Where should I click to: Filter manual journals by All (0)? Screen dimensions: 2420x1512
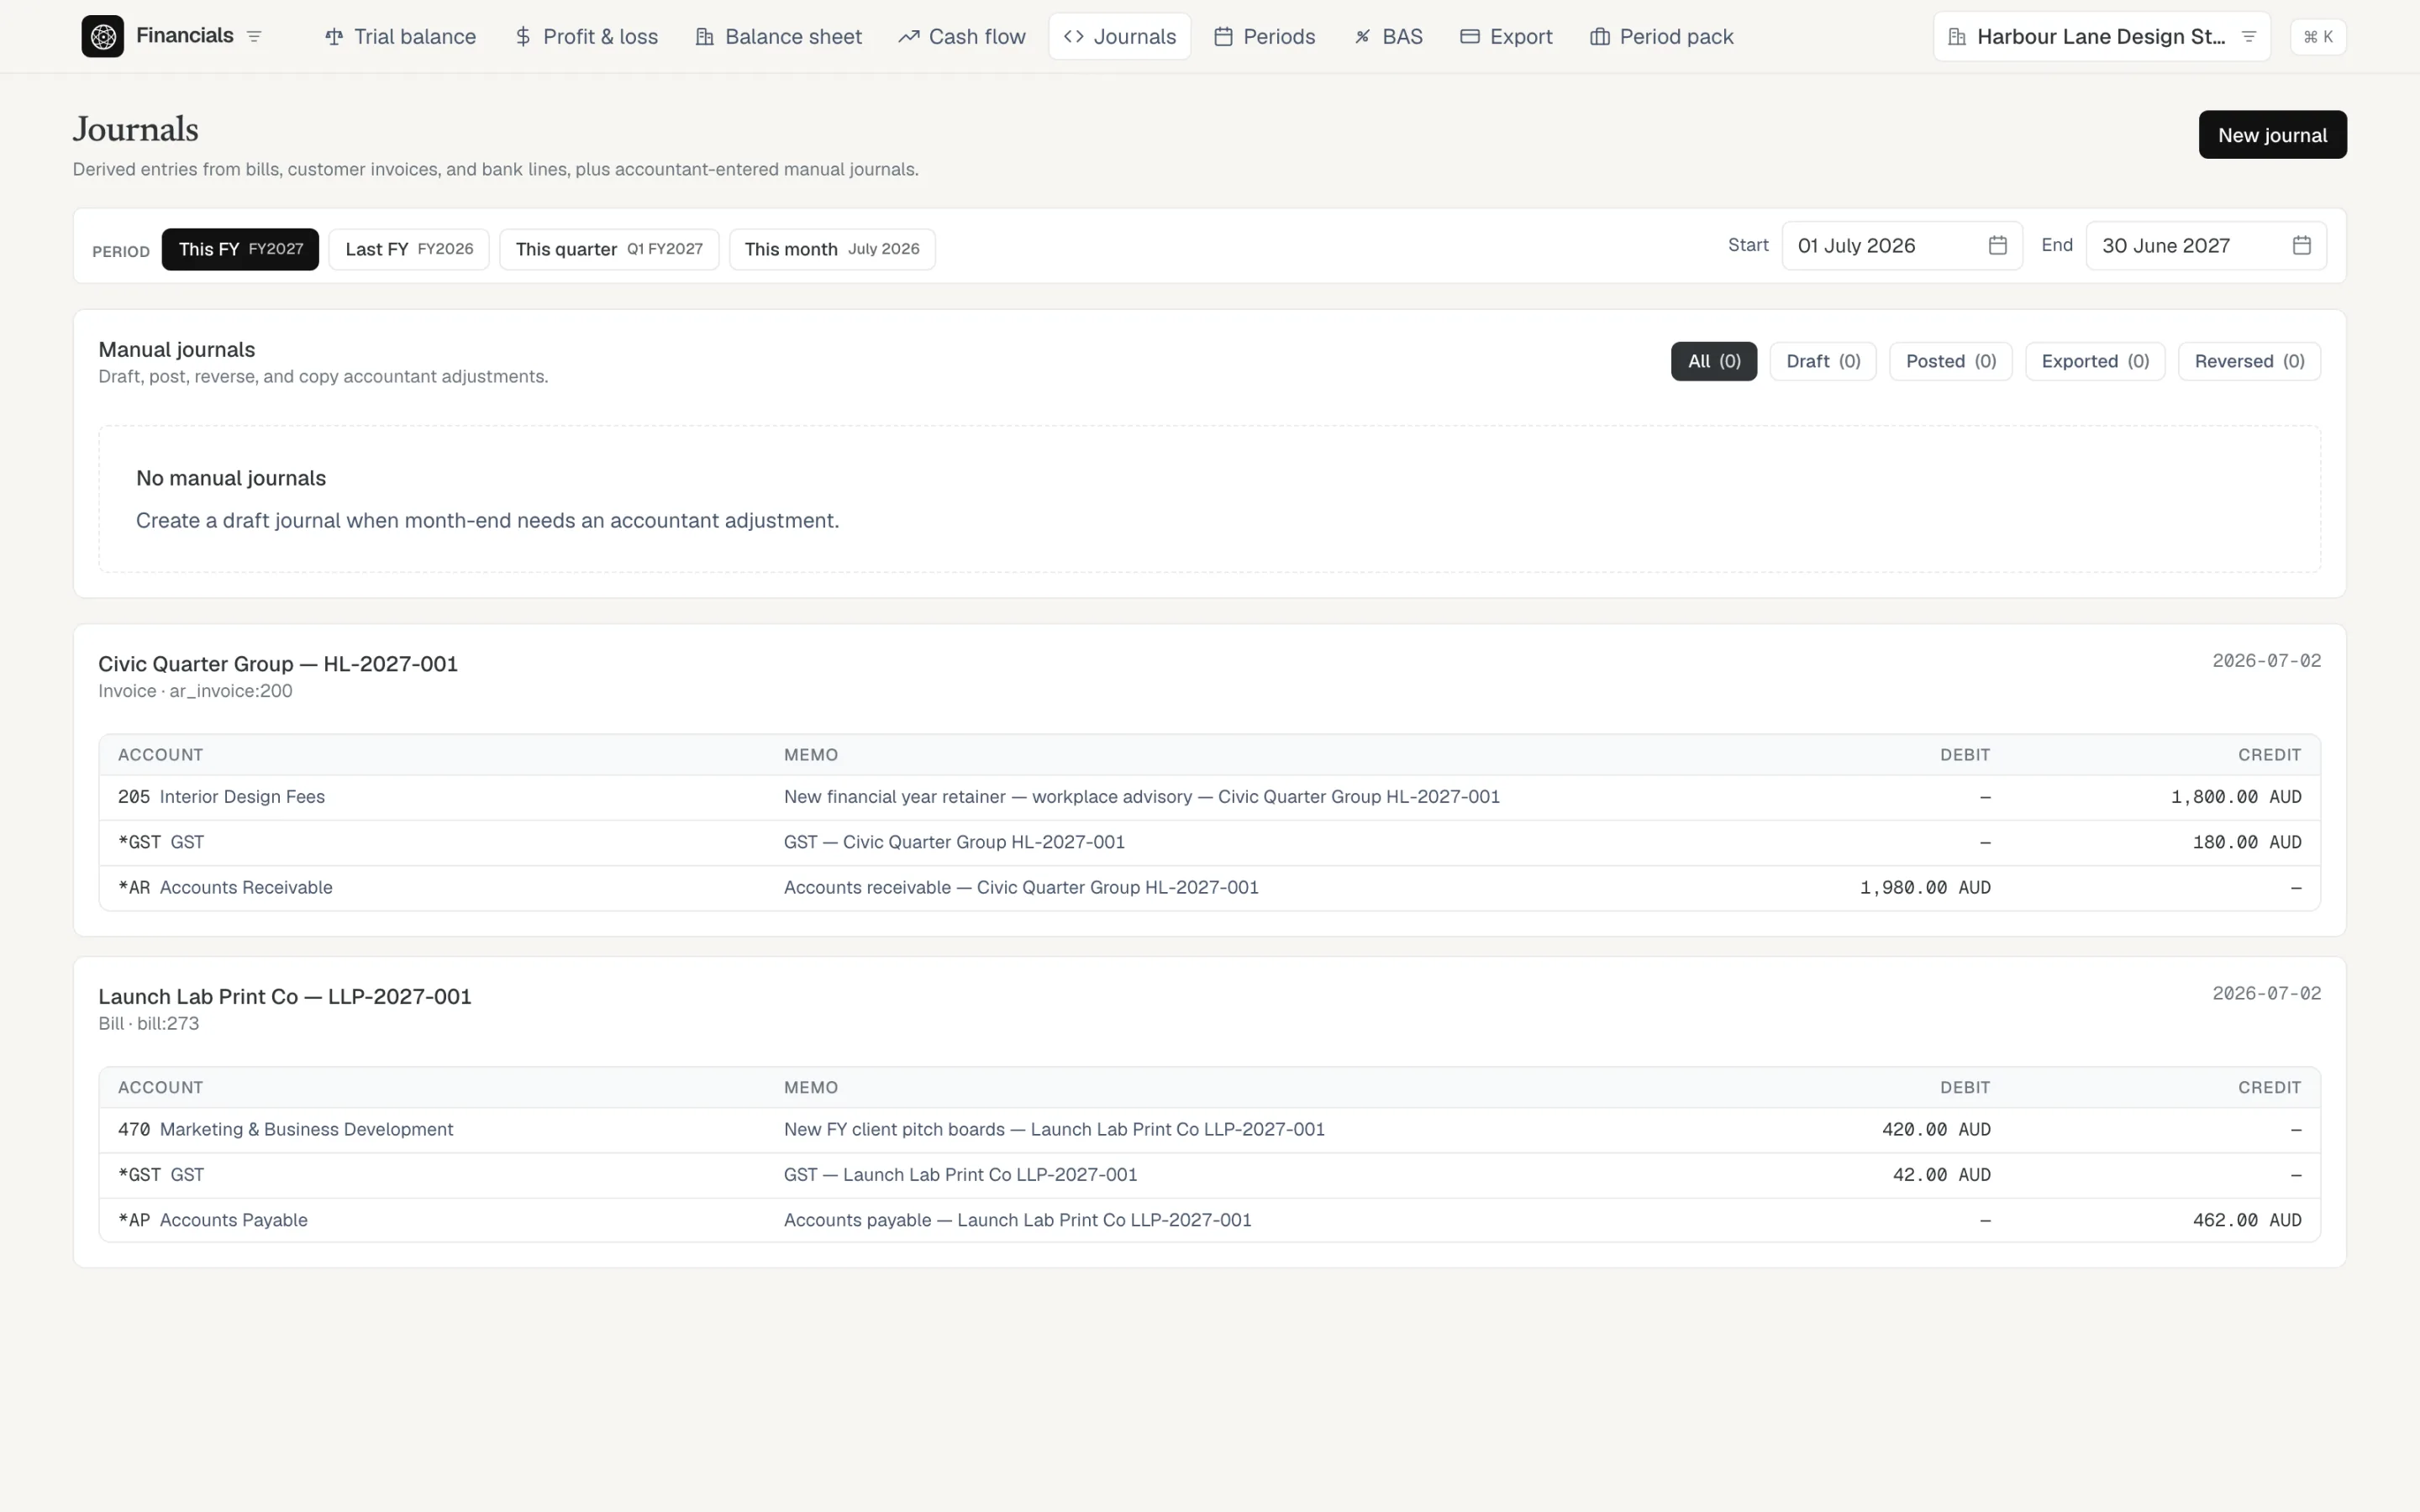[1714, 361]
